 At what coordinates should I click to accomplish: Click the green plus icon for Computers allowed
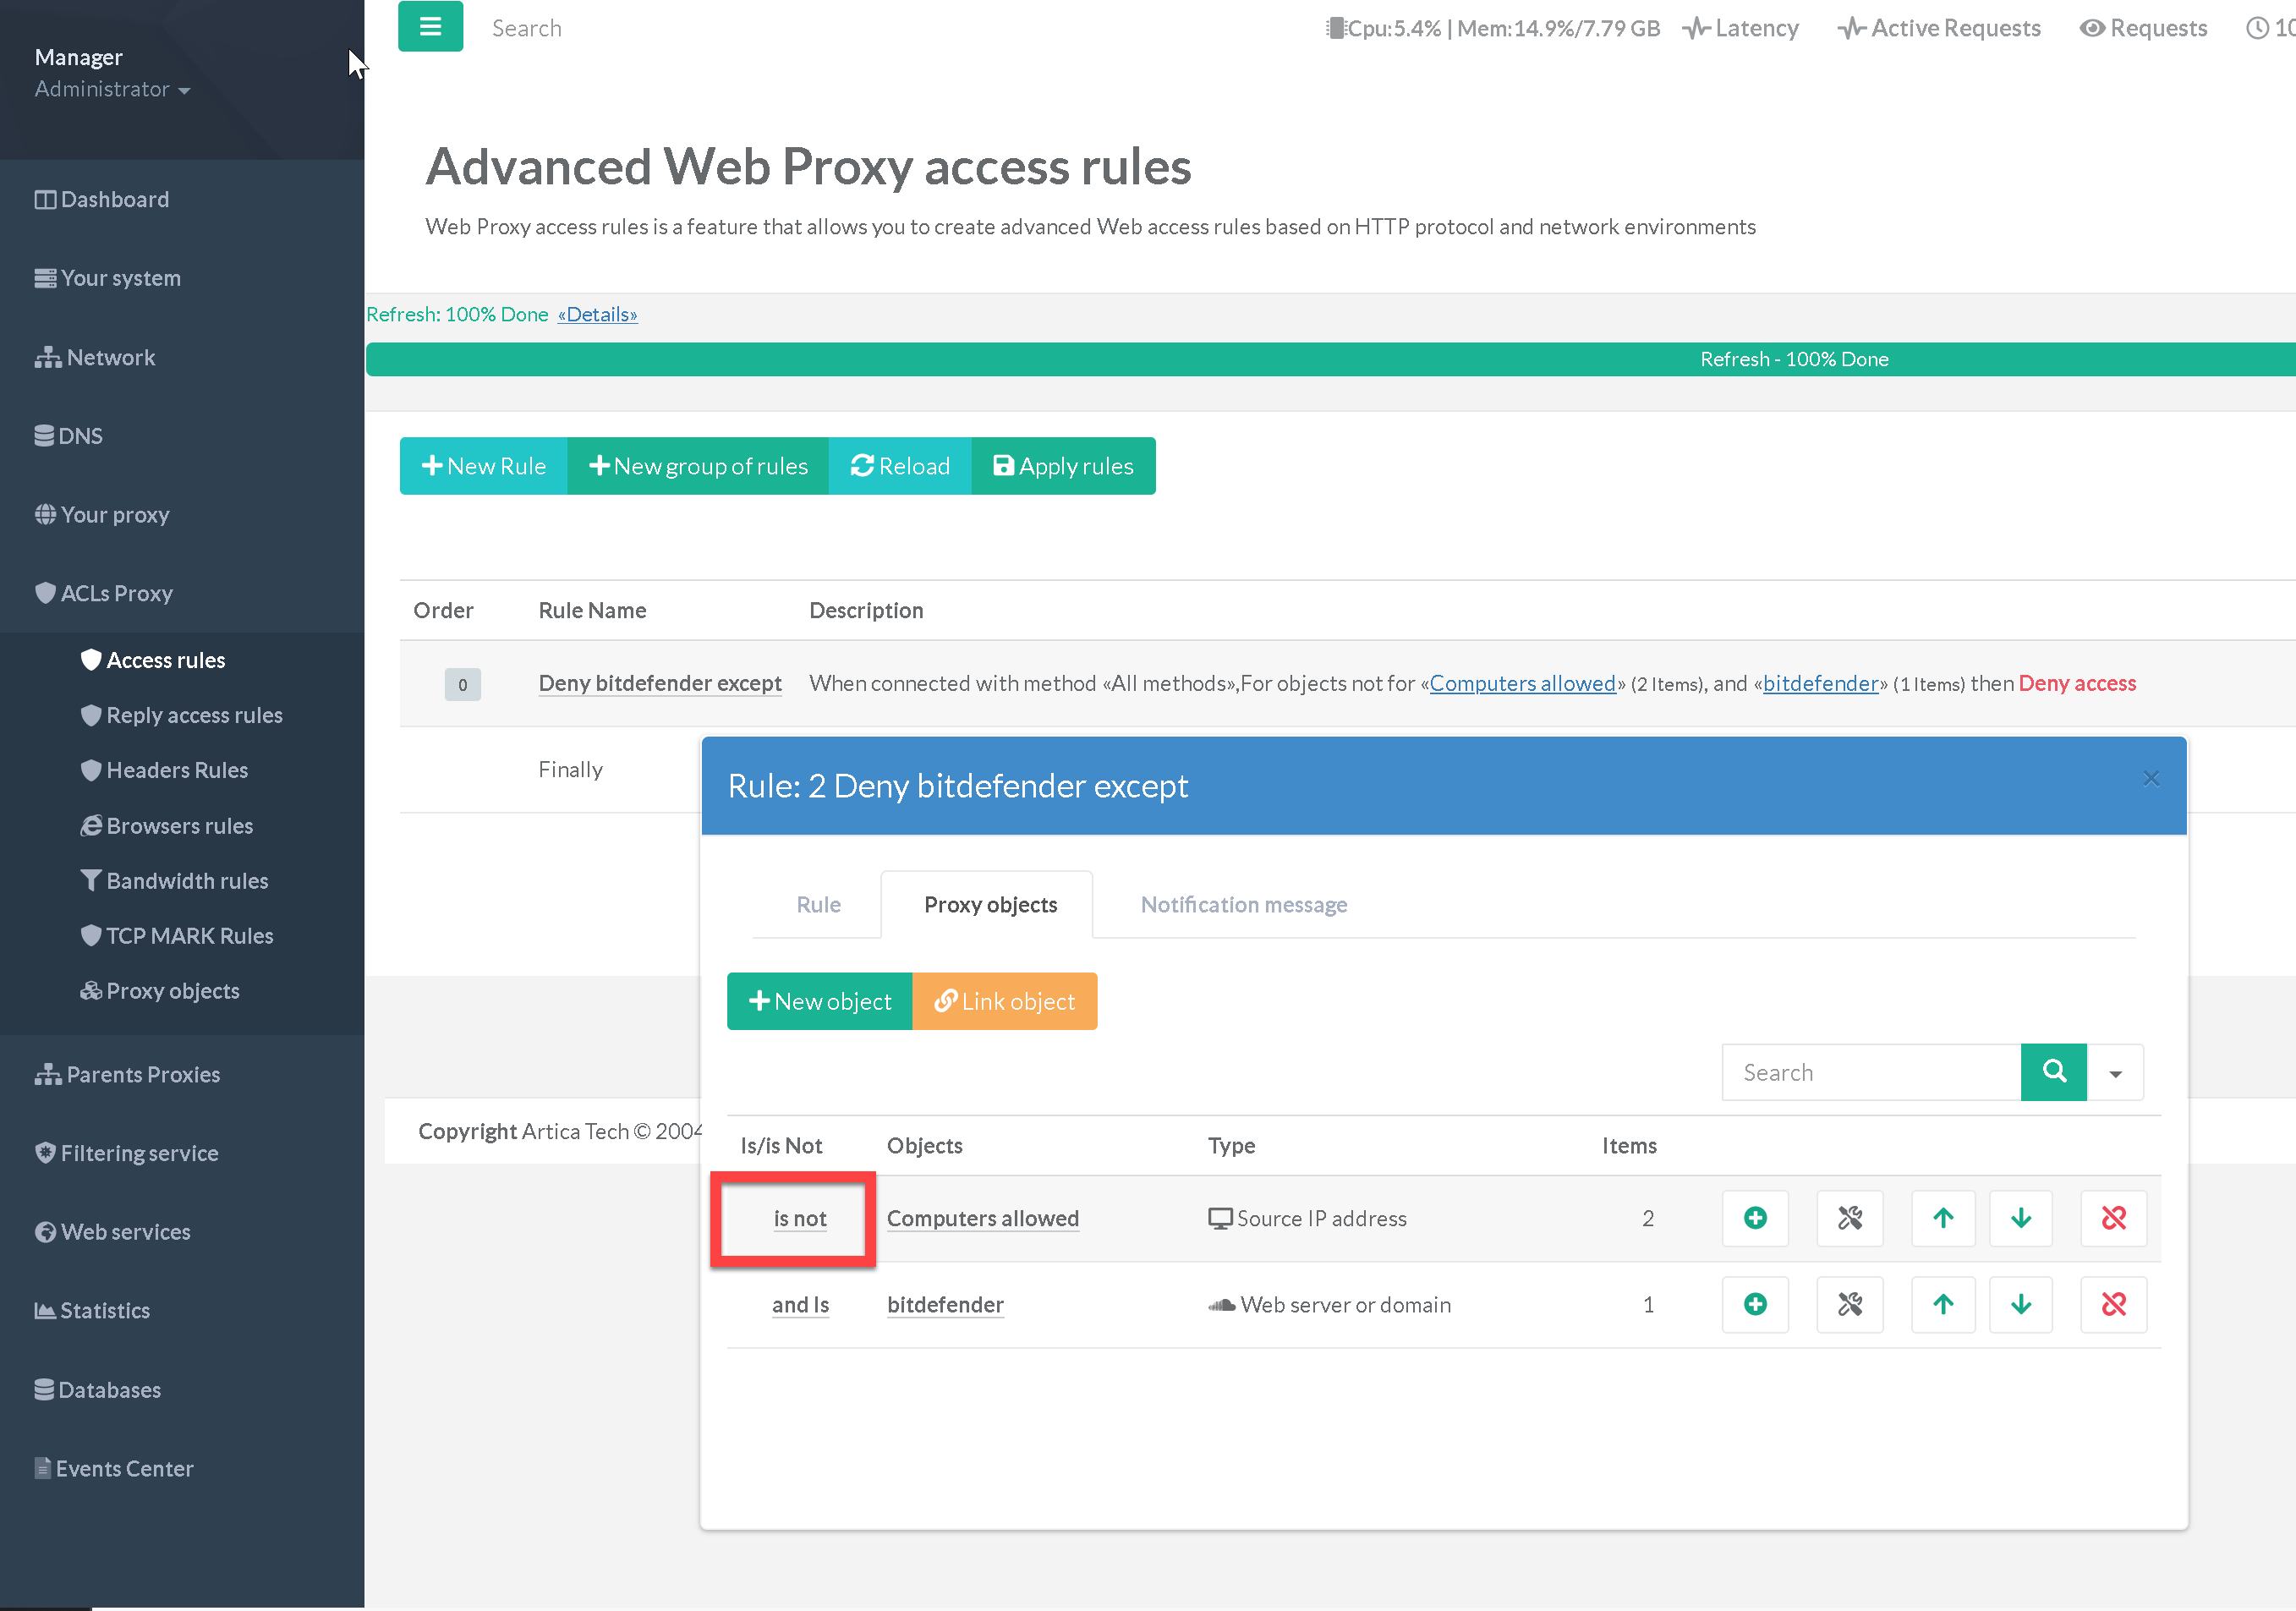1754,1218
